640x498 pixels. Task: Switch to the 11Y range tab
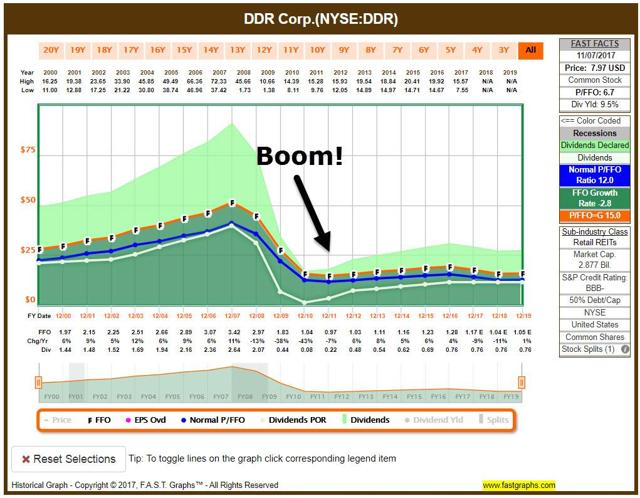tap(291, 50)
